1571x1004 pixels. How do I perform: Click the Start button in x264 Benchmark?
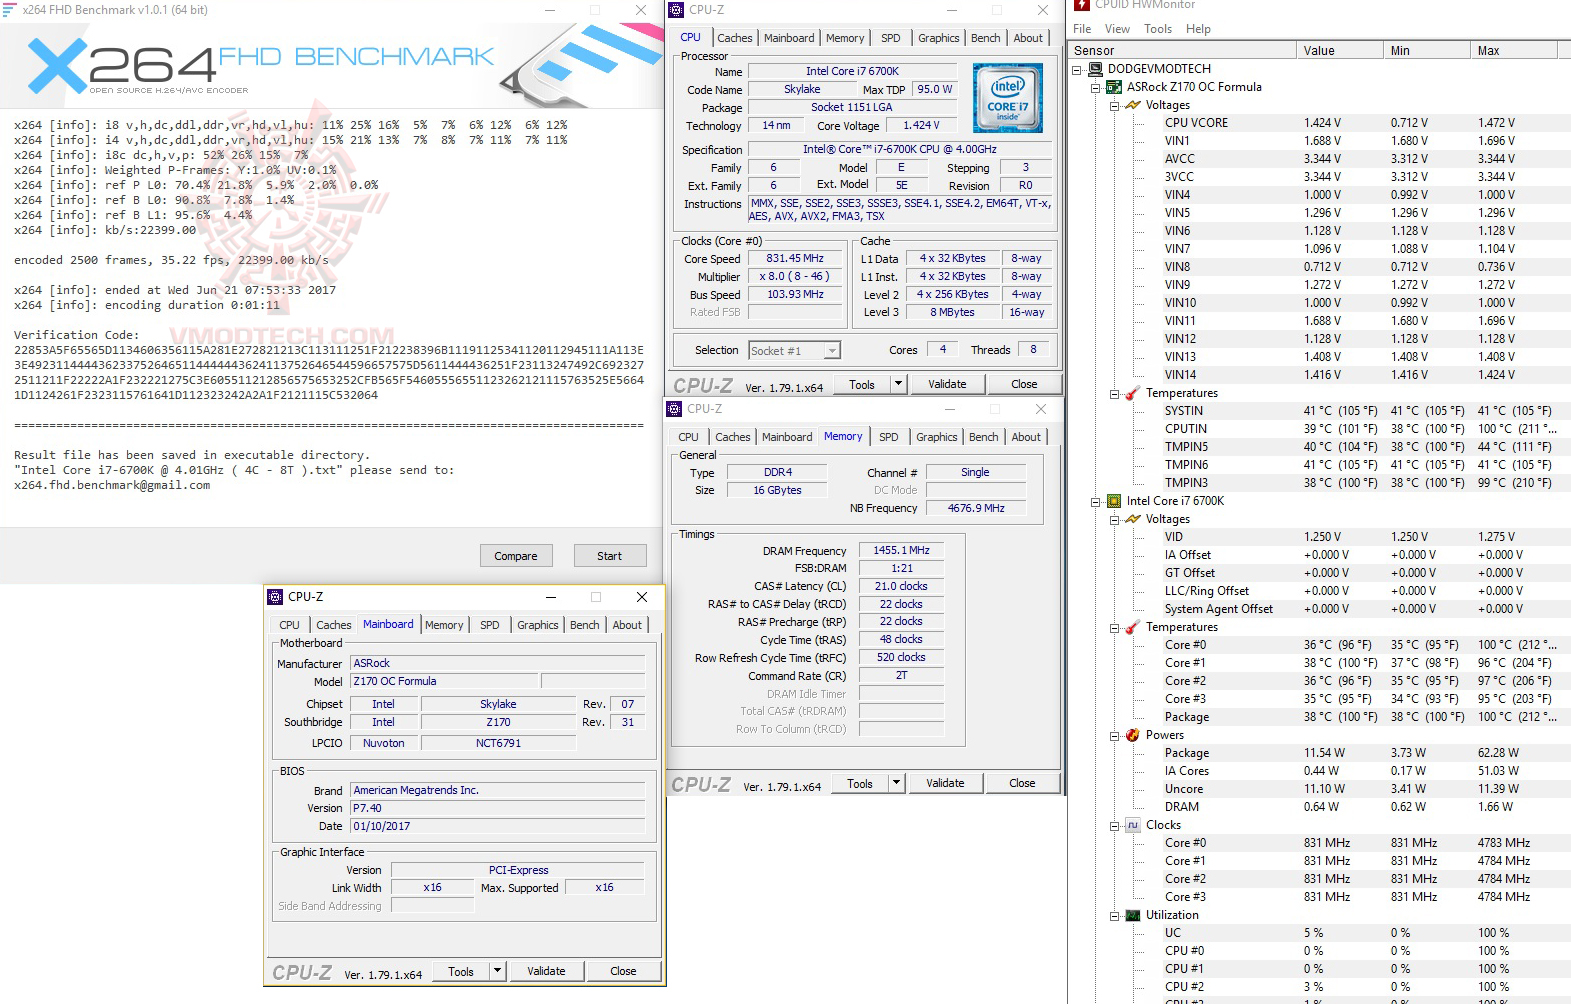[x=609, y=556]
